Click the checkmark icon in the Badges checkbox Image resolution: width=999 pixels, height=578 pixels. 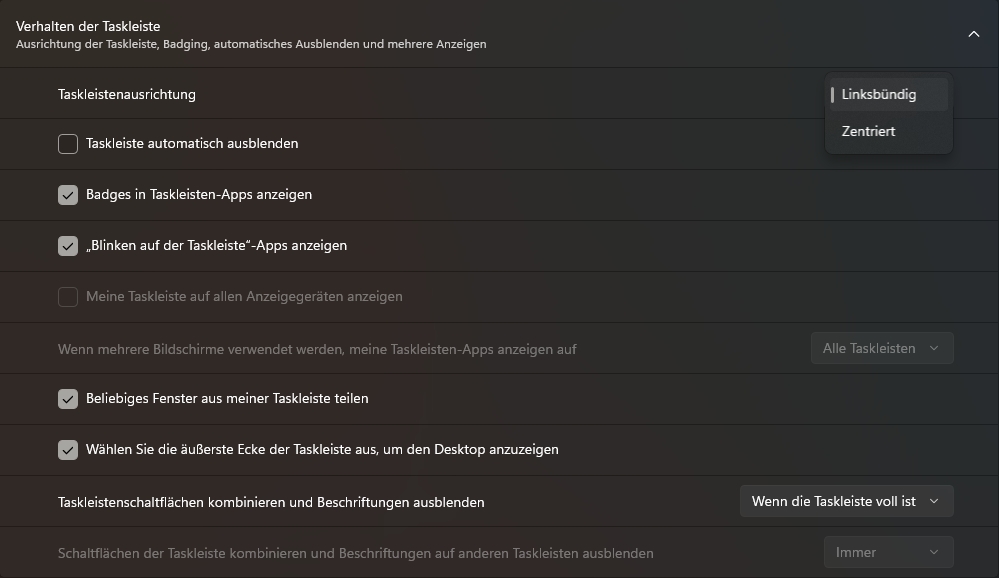point(67,195)
